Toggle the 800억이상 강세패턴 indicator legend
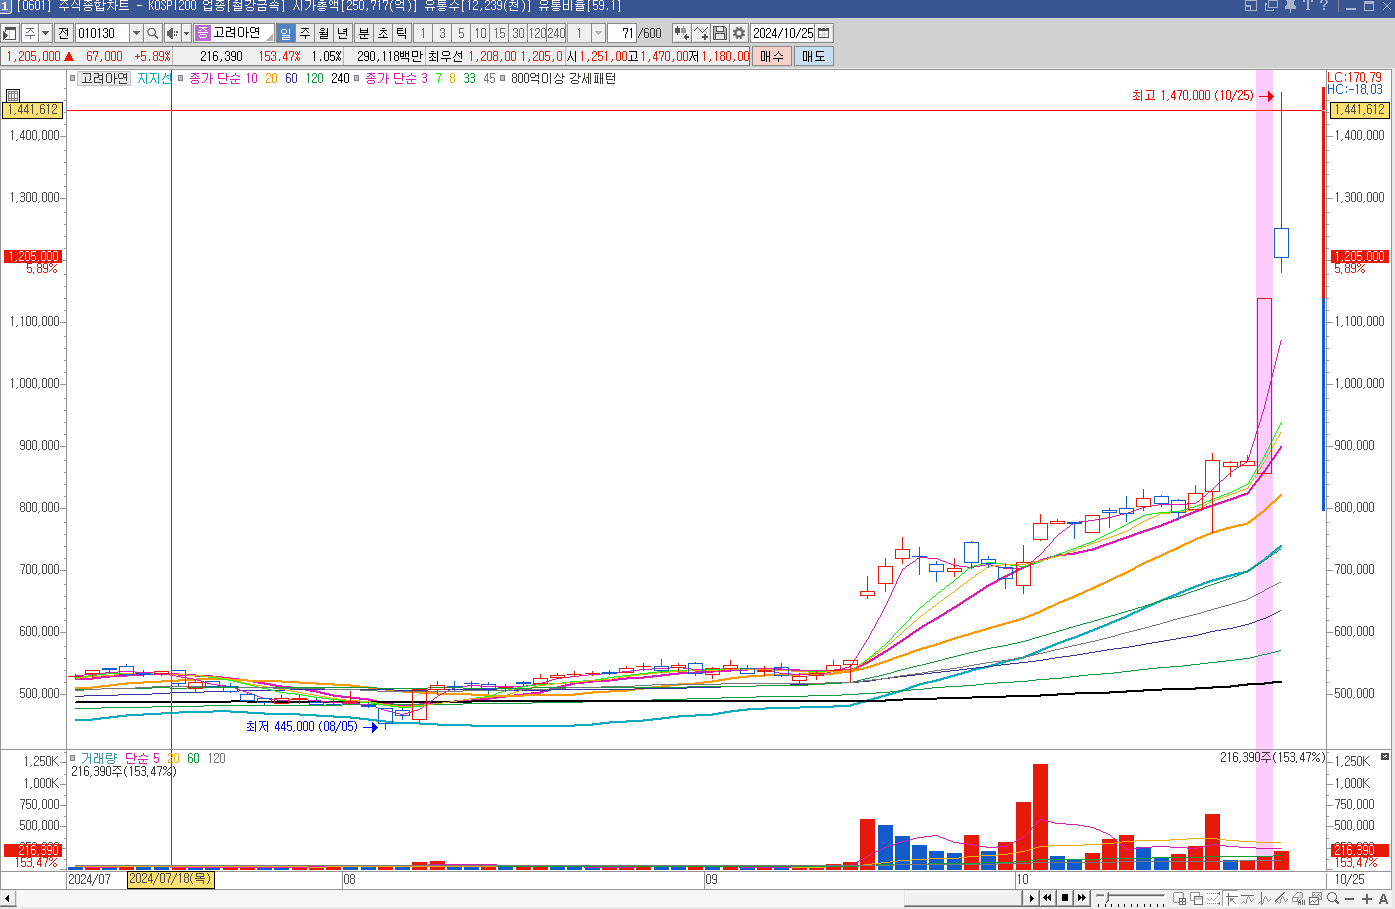 (x=563, y=78)
